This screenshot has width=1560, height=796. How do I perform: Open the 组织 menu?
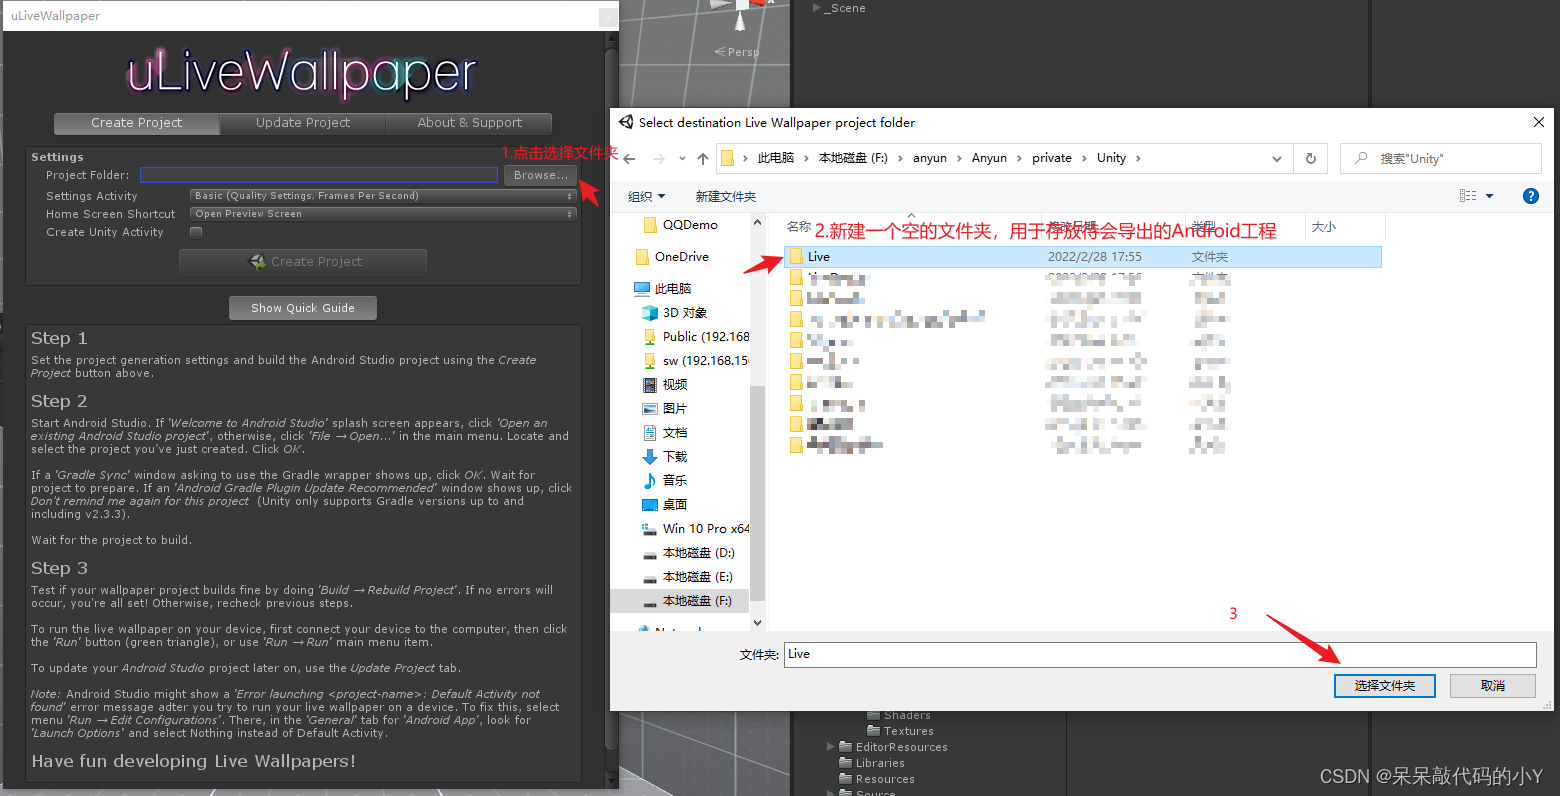coord(646,196)
